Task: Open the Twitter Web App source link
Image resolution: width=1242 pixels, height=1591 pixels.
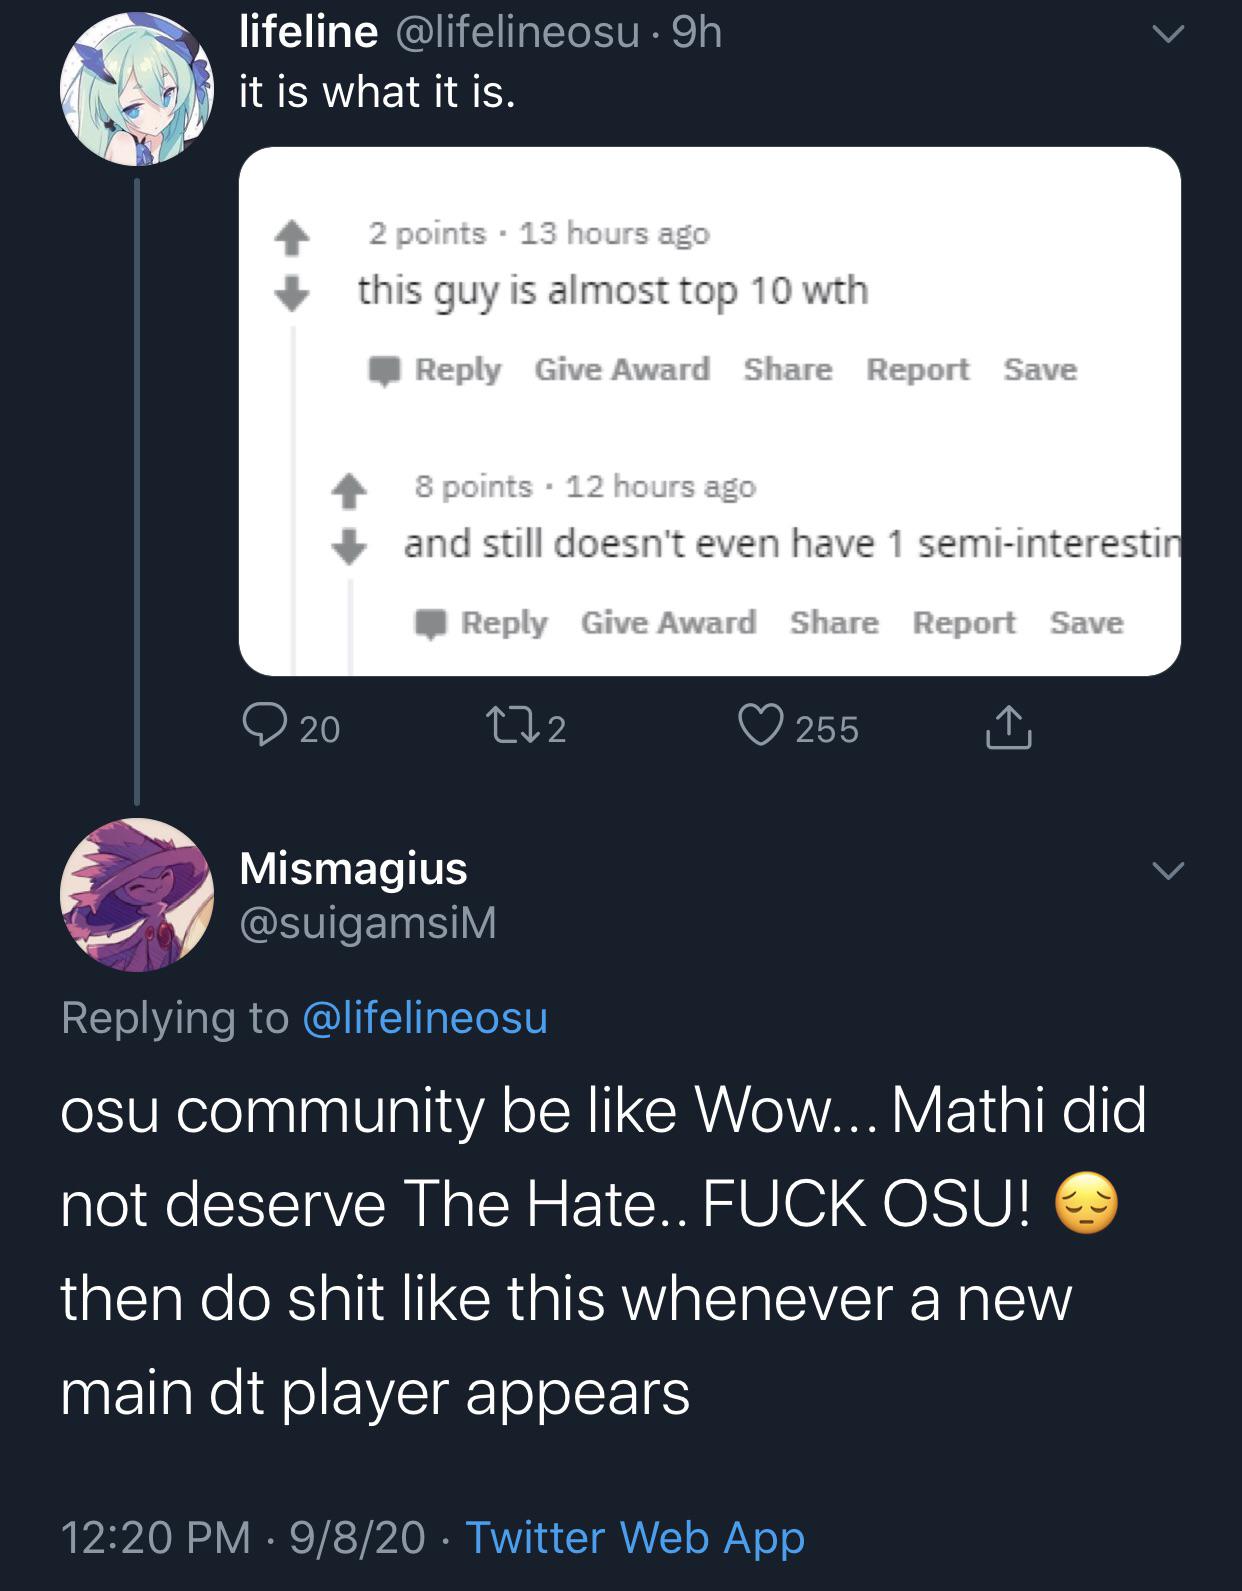Action: [635, 1537]
